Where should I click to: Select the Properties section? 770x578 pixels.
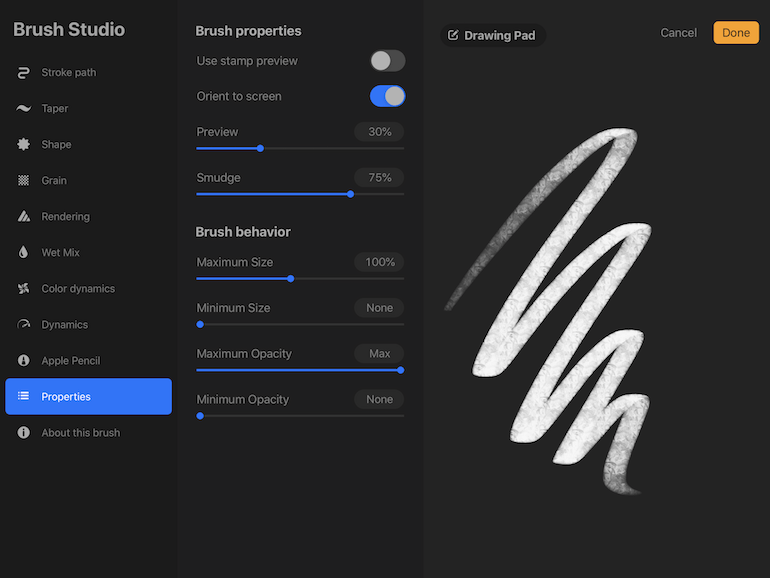pos(88,396)
